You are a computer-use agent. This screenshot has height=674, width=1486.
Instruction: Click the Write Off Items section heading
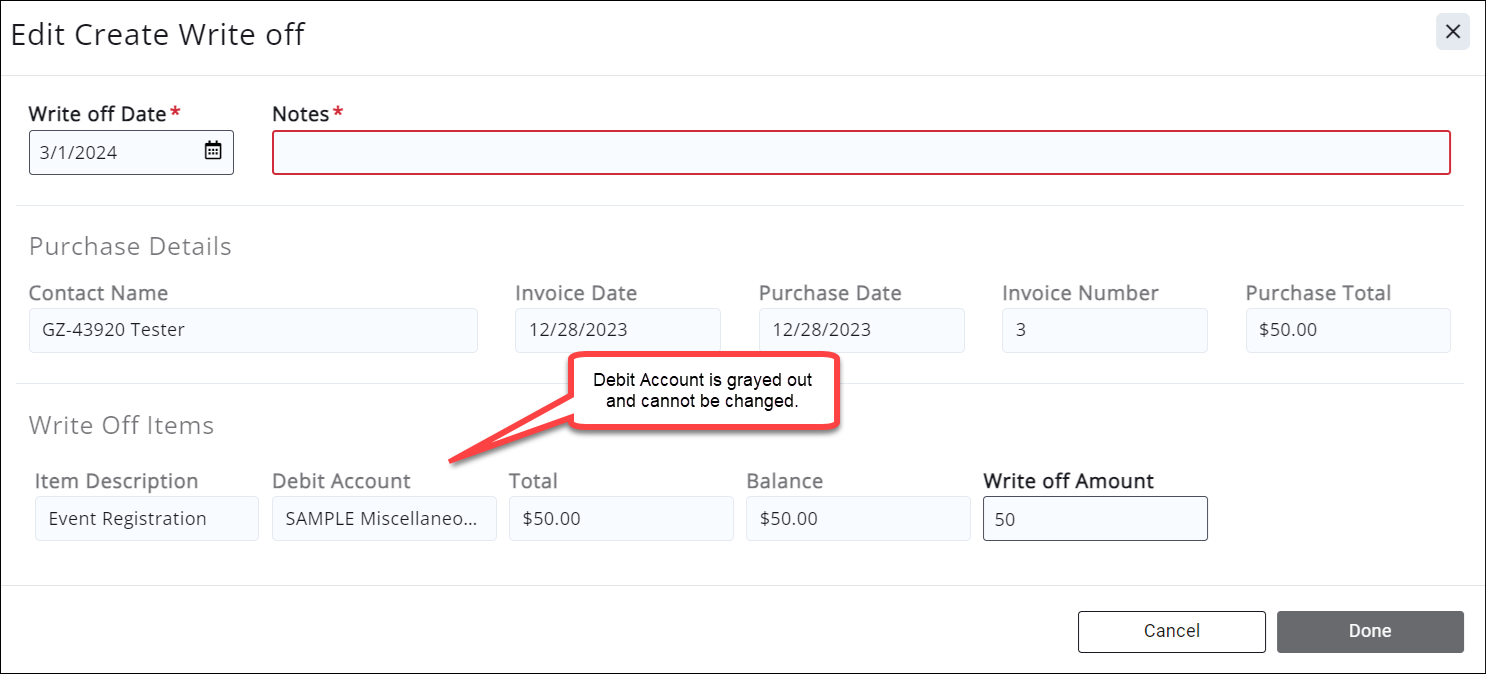pos(121,425)
